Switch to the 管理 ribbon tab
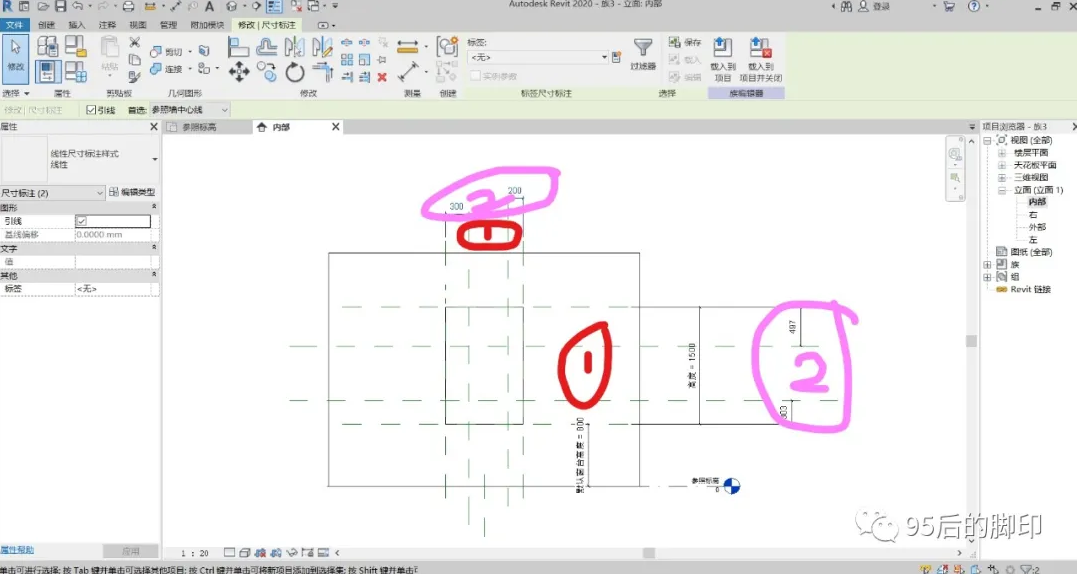The height and width of the screenshot is (574, 1077). [x=168, y=25]
